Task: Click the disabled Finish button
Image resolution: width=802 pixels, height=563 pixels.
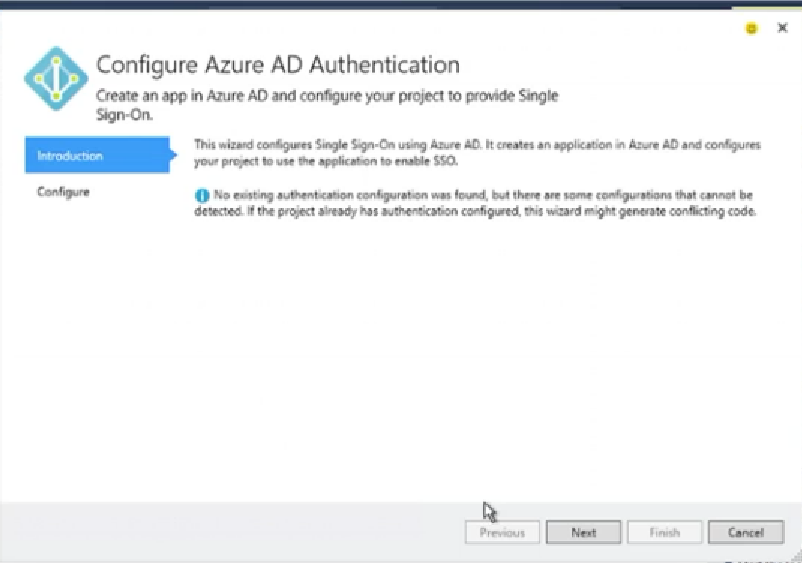Action: click(664, 533)
